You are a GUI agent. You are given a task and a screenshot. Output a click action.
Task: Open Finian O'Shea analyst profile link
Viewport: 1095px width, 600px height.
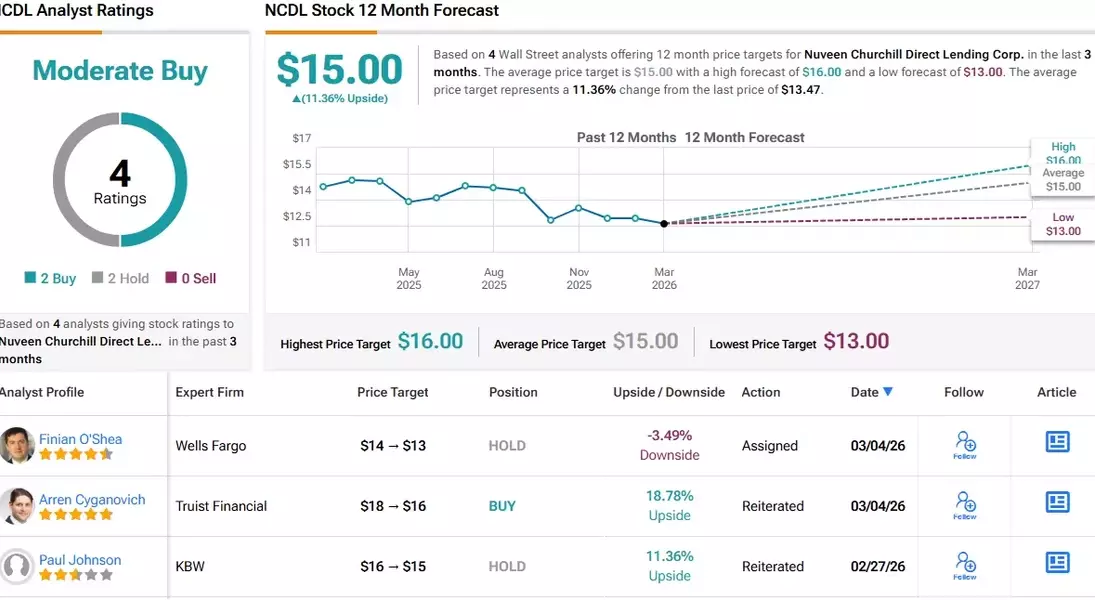[79, 439]
